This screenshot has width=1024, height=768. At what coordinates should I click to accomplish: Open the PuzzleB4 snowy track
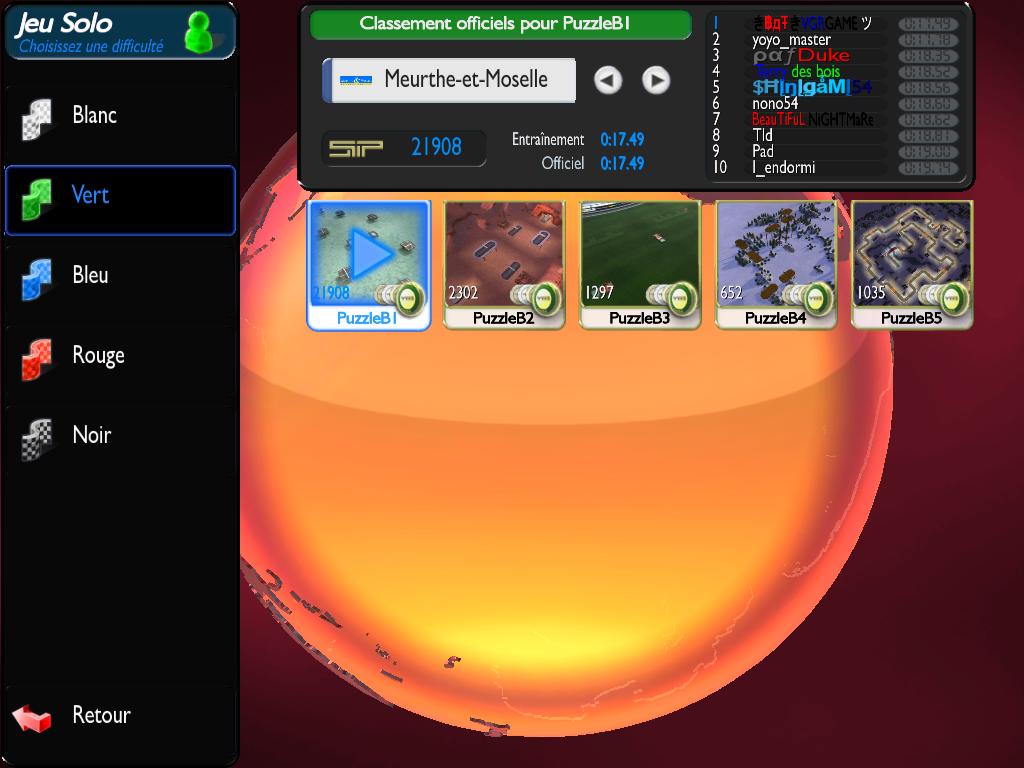(x=776, y=254)
